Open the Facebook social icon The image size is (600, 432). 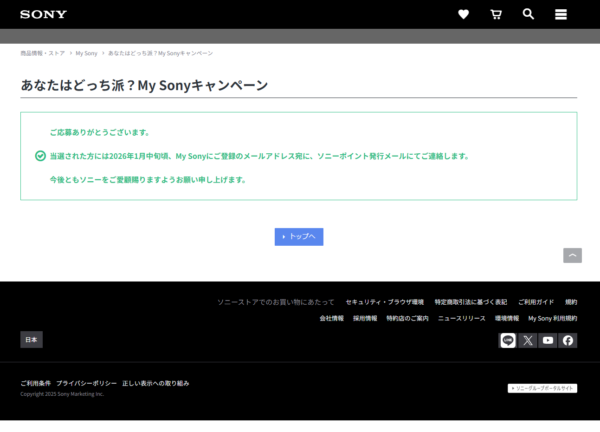[568, 340]
